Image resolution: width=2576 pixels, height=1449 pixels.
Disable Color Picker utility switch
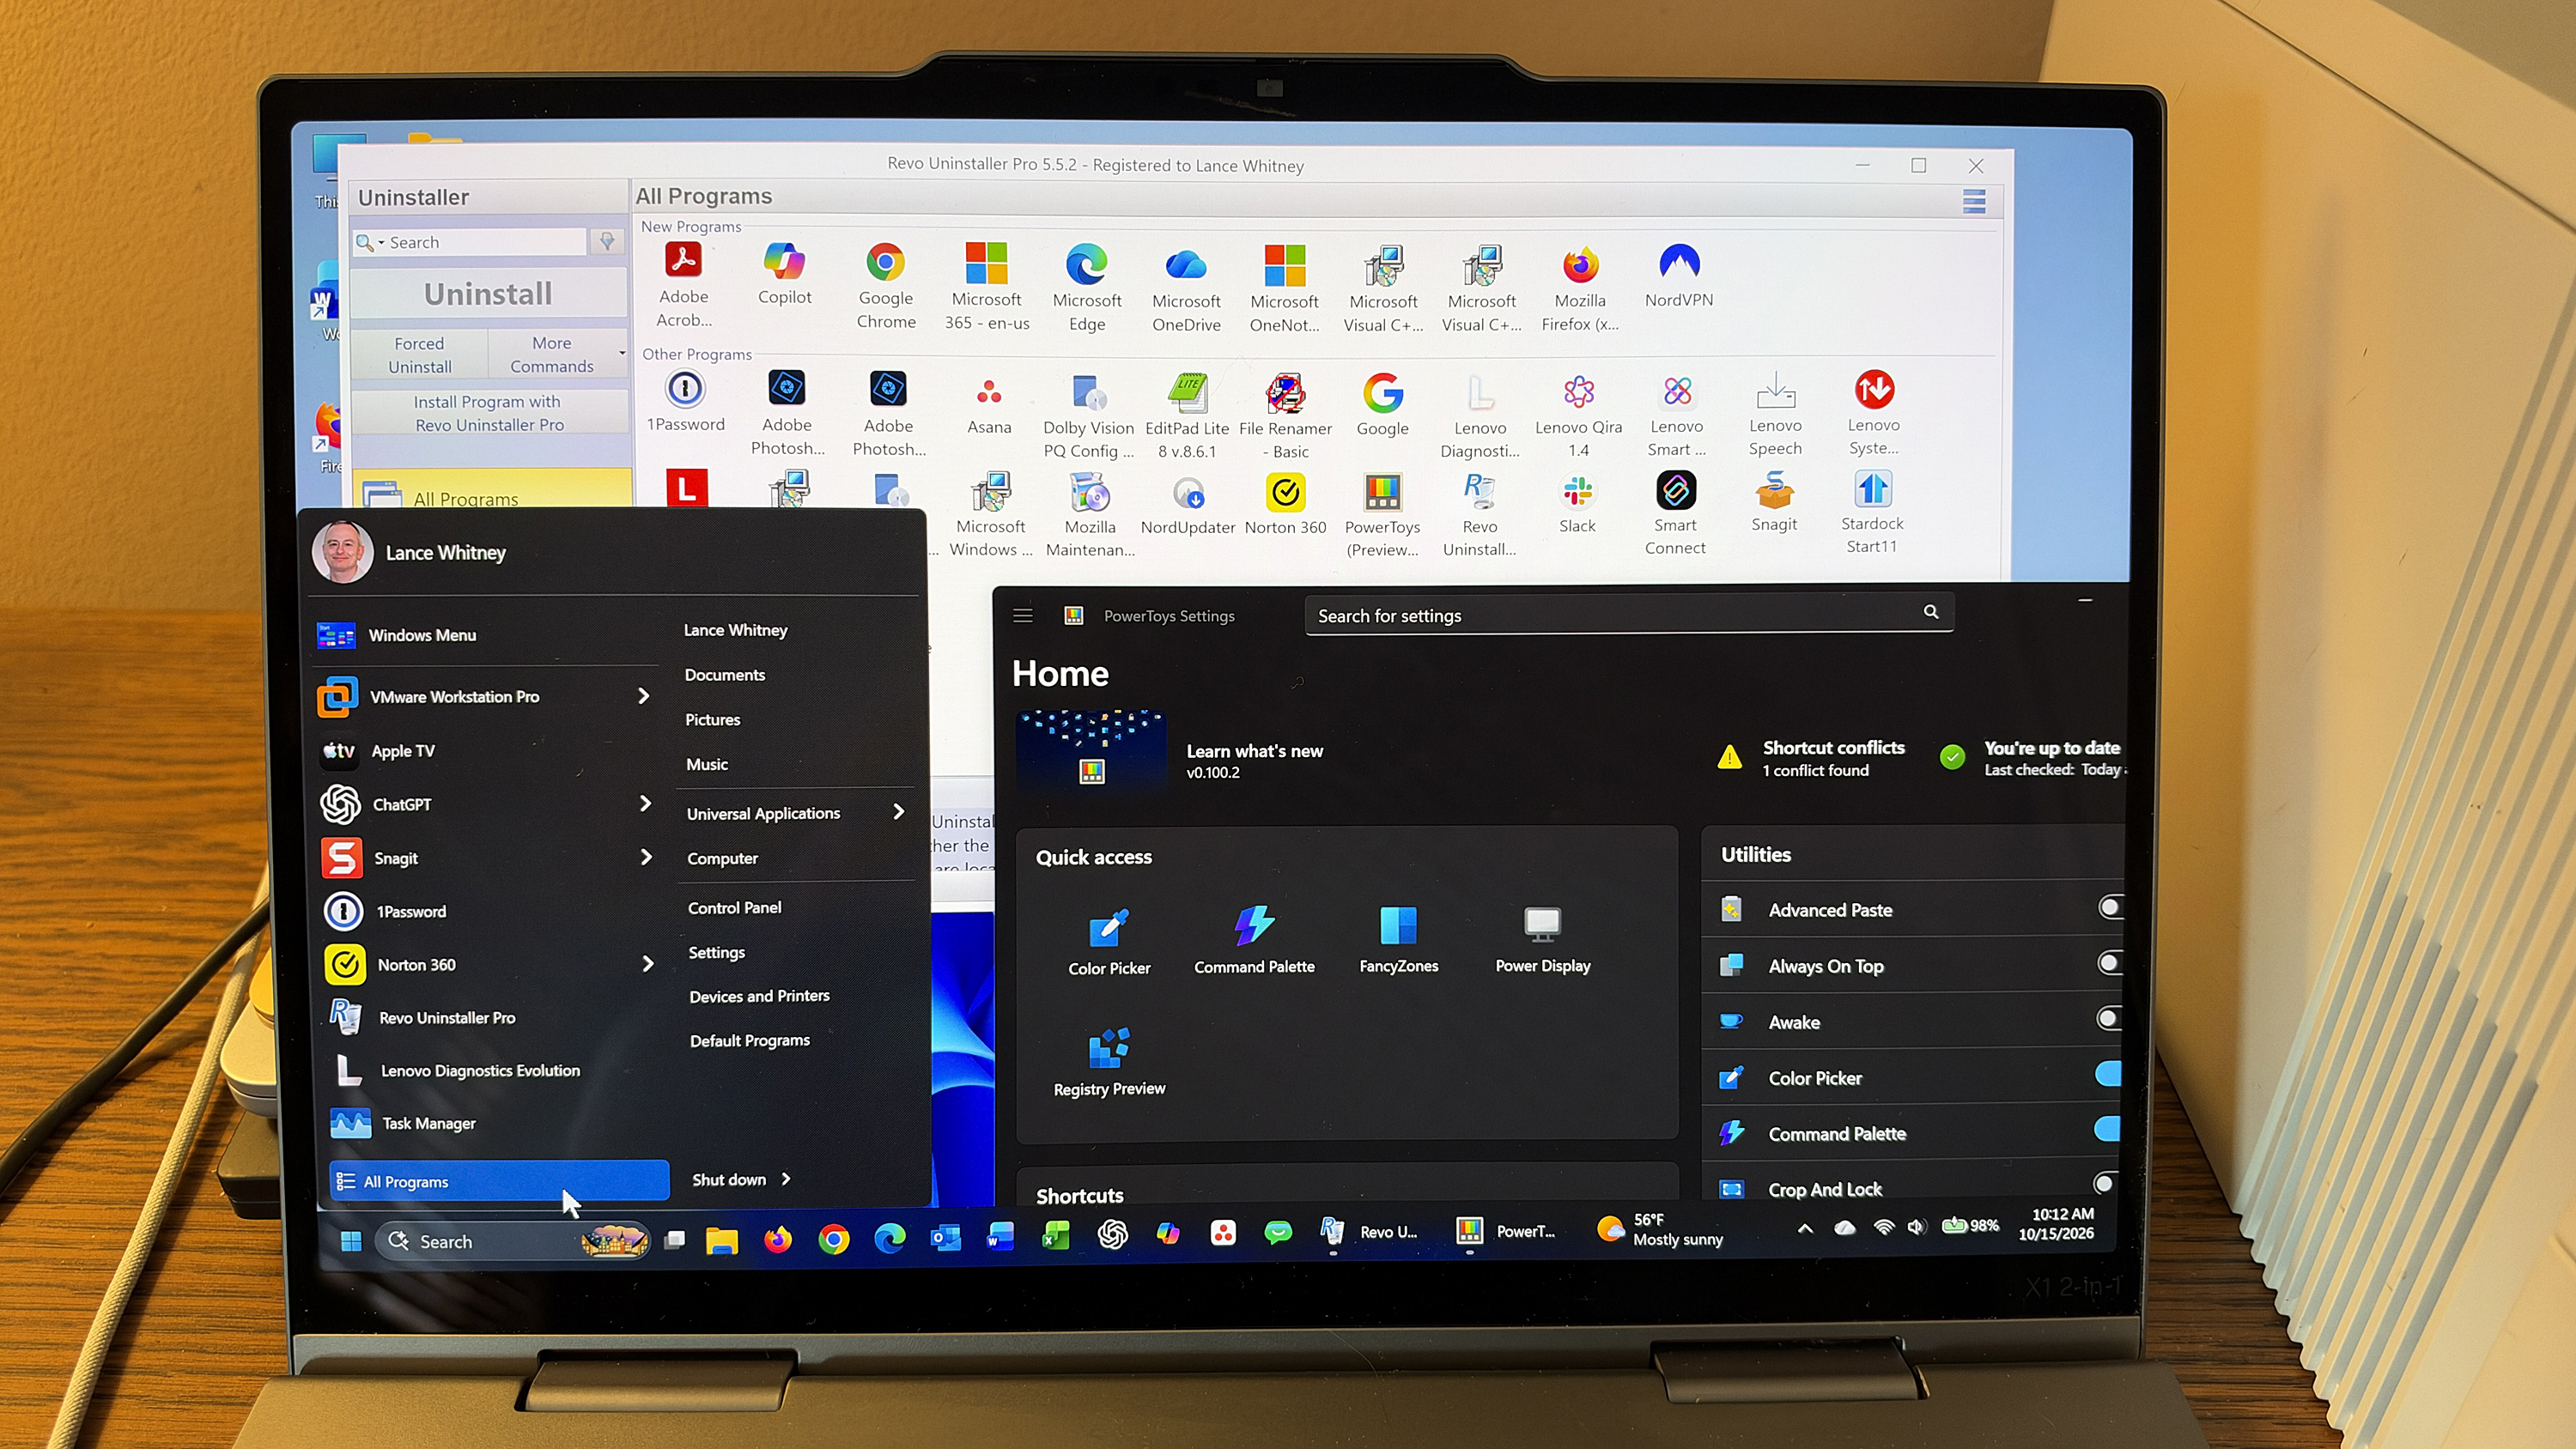2107,1073
